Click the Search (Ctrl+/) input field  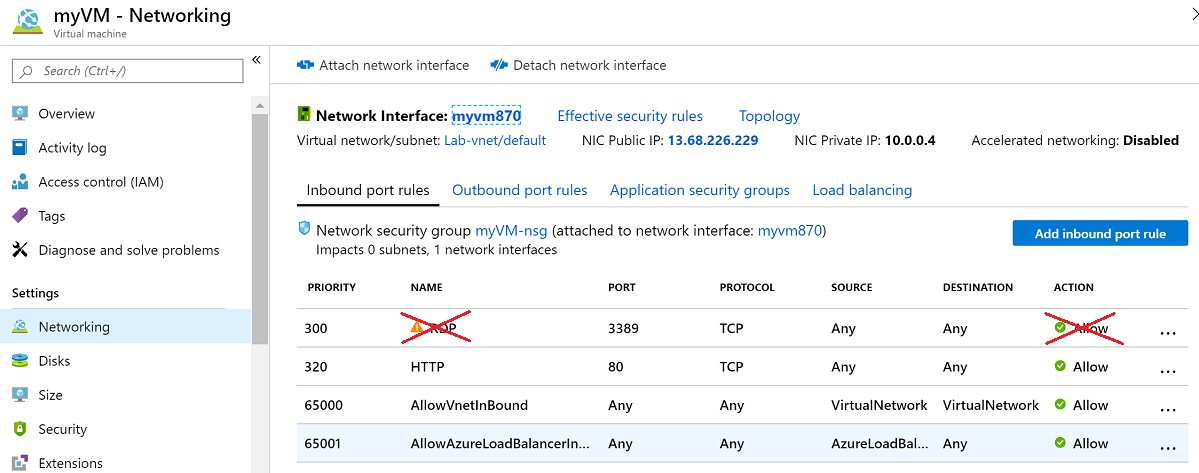click(x=127, y=71)
